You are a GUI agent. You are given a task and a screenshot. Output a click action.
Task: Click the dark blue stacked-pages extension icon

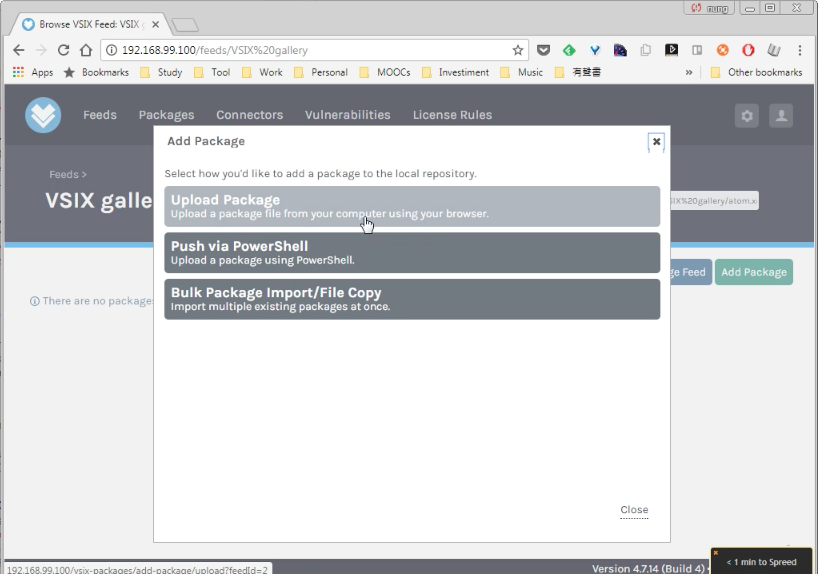[x=620, y=50]
